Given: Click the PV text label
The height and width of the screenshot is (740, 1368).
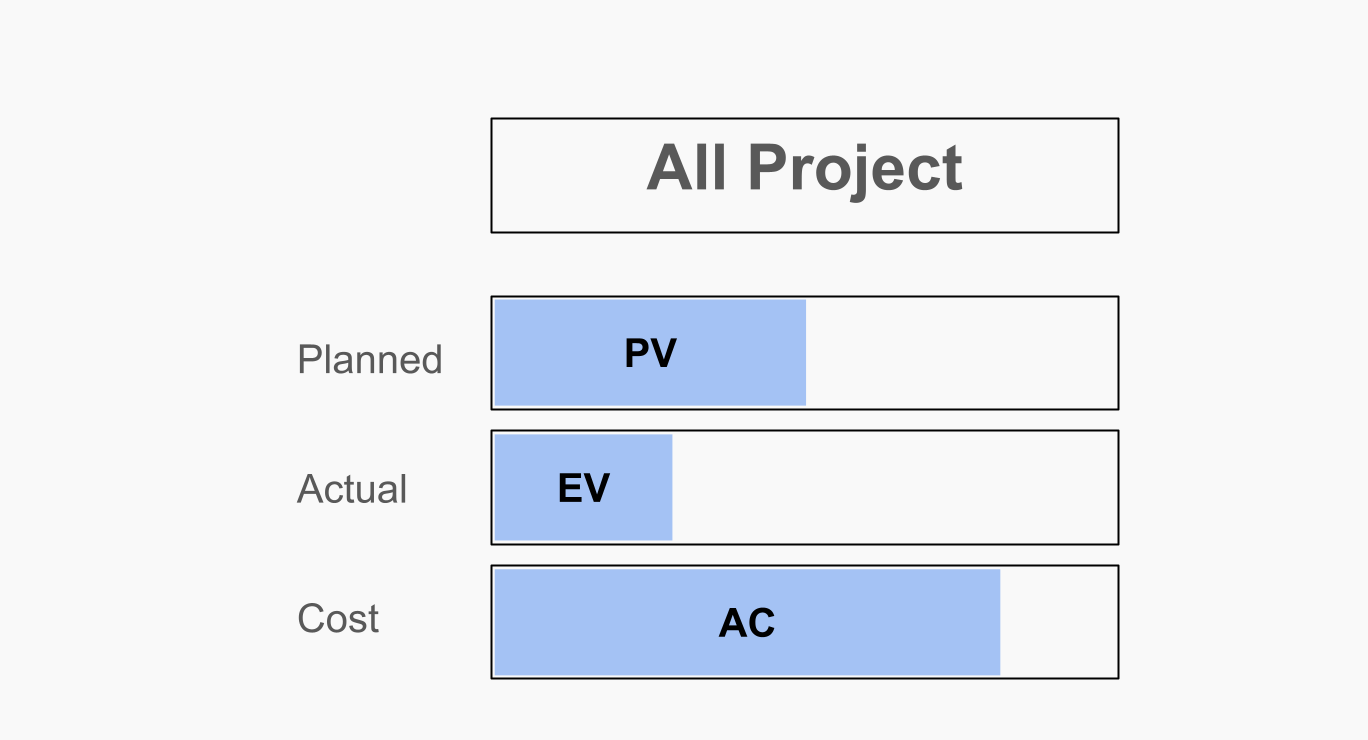Looking at the screenshot, I should point(650,354).
